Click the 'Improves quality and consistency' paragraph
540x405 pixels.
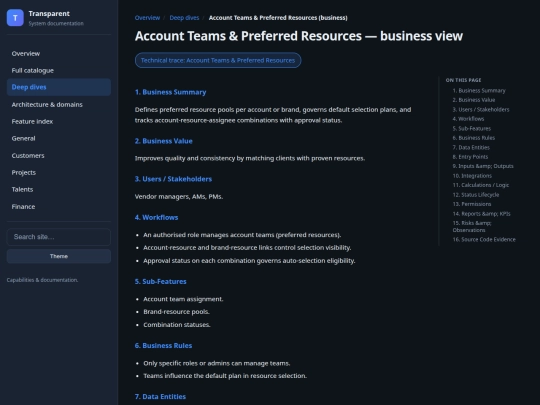tap(250, 158)
